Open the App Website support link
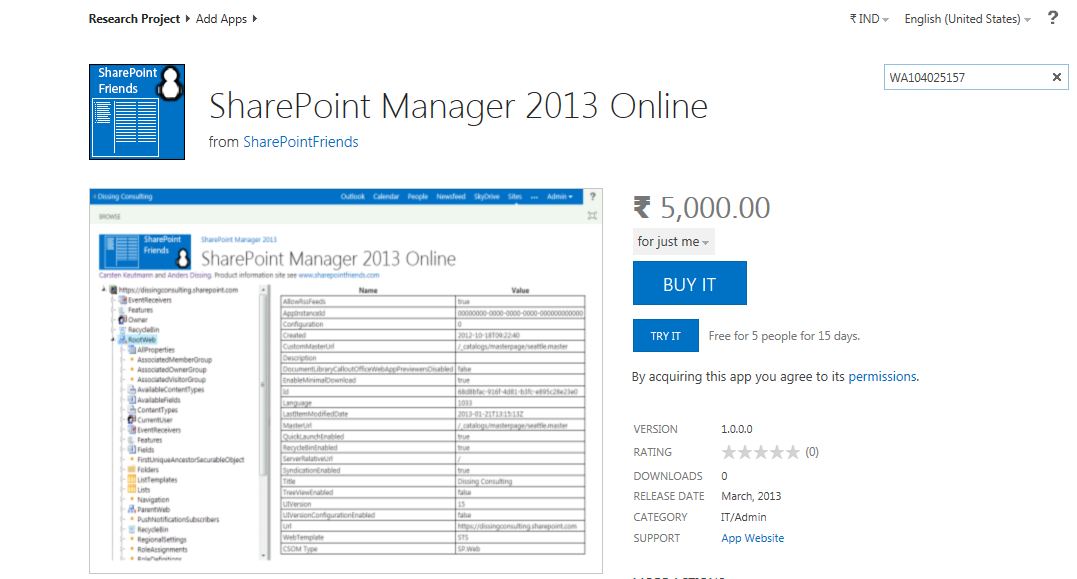Screen dimensions: 1077x579 [752, 538]
